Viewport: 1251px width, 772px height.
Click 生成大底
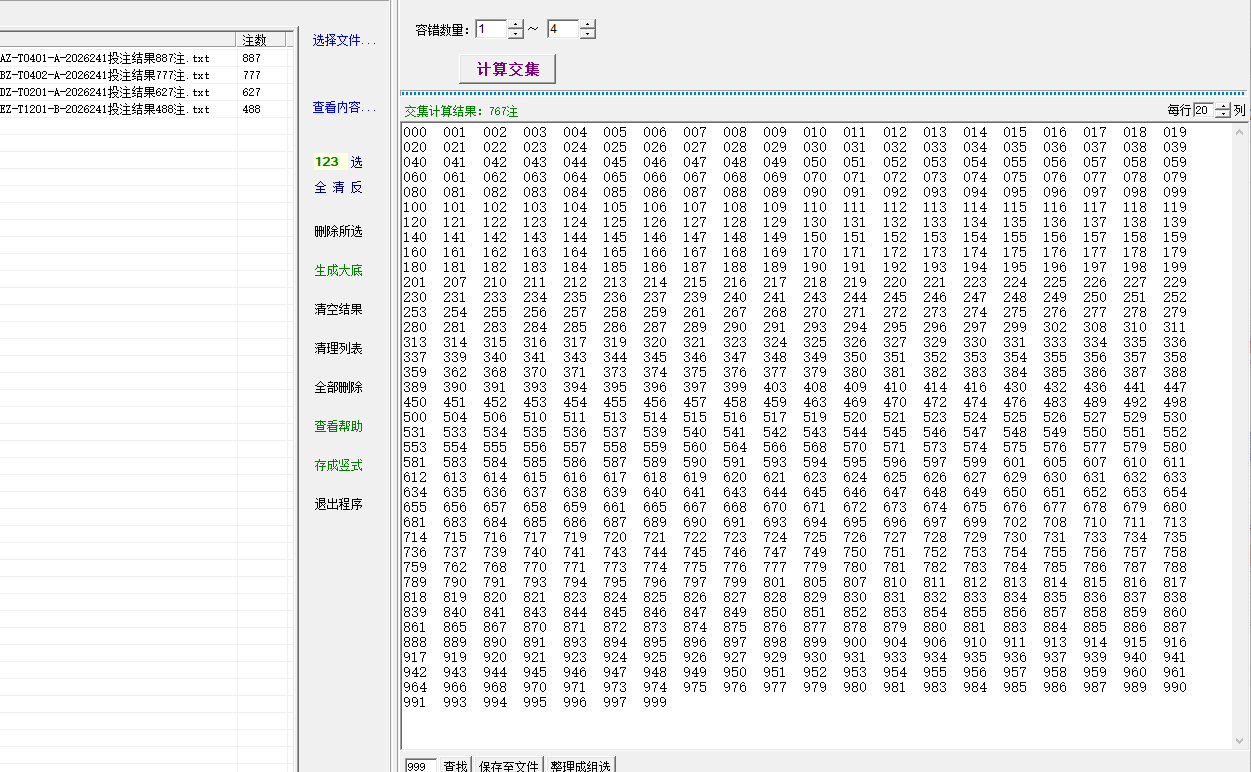[338, 270]
